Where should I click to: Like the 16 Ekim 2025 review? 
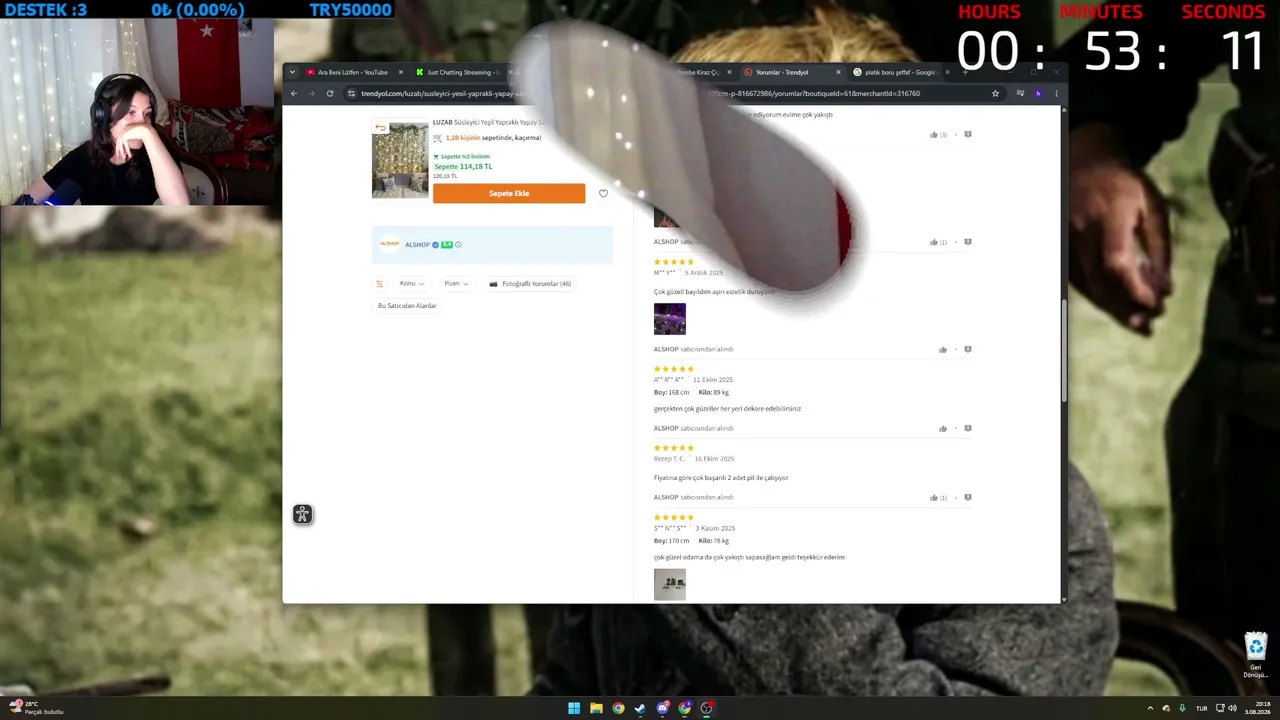pyautogui.click(x=938, y=497)
